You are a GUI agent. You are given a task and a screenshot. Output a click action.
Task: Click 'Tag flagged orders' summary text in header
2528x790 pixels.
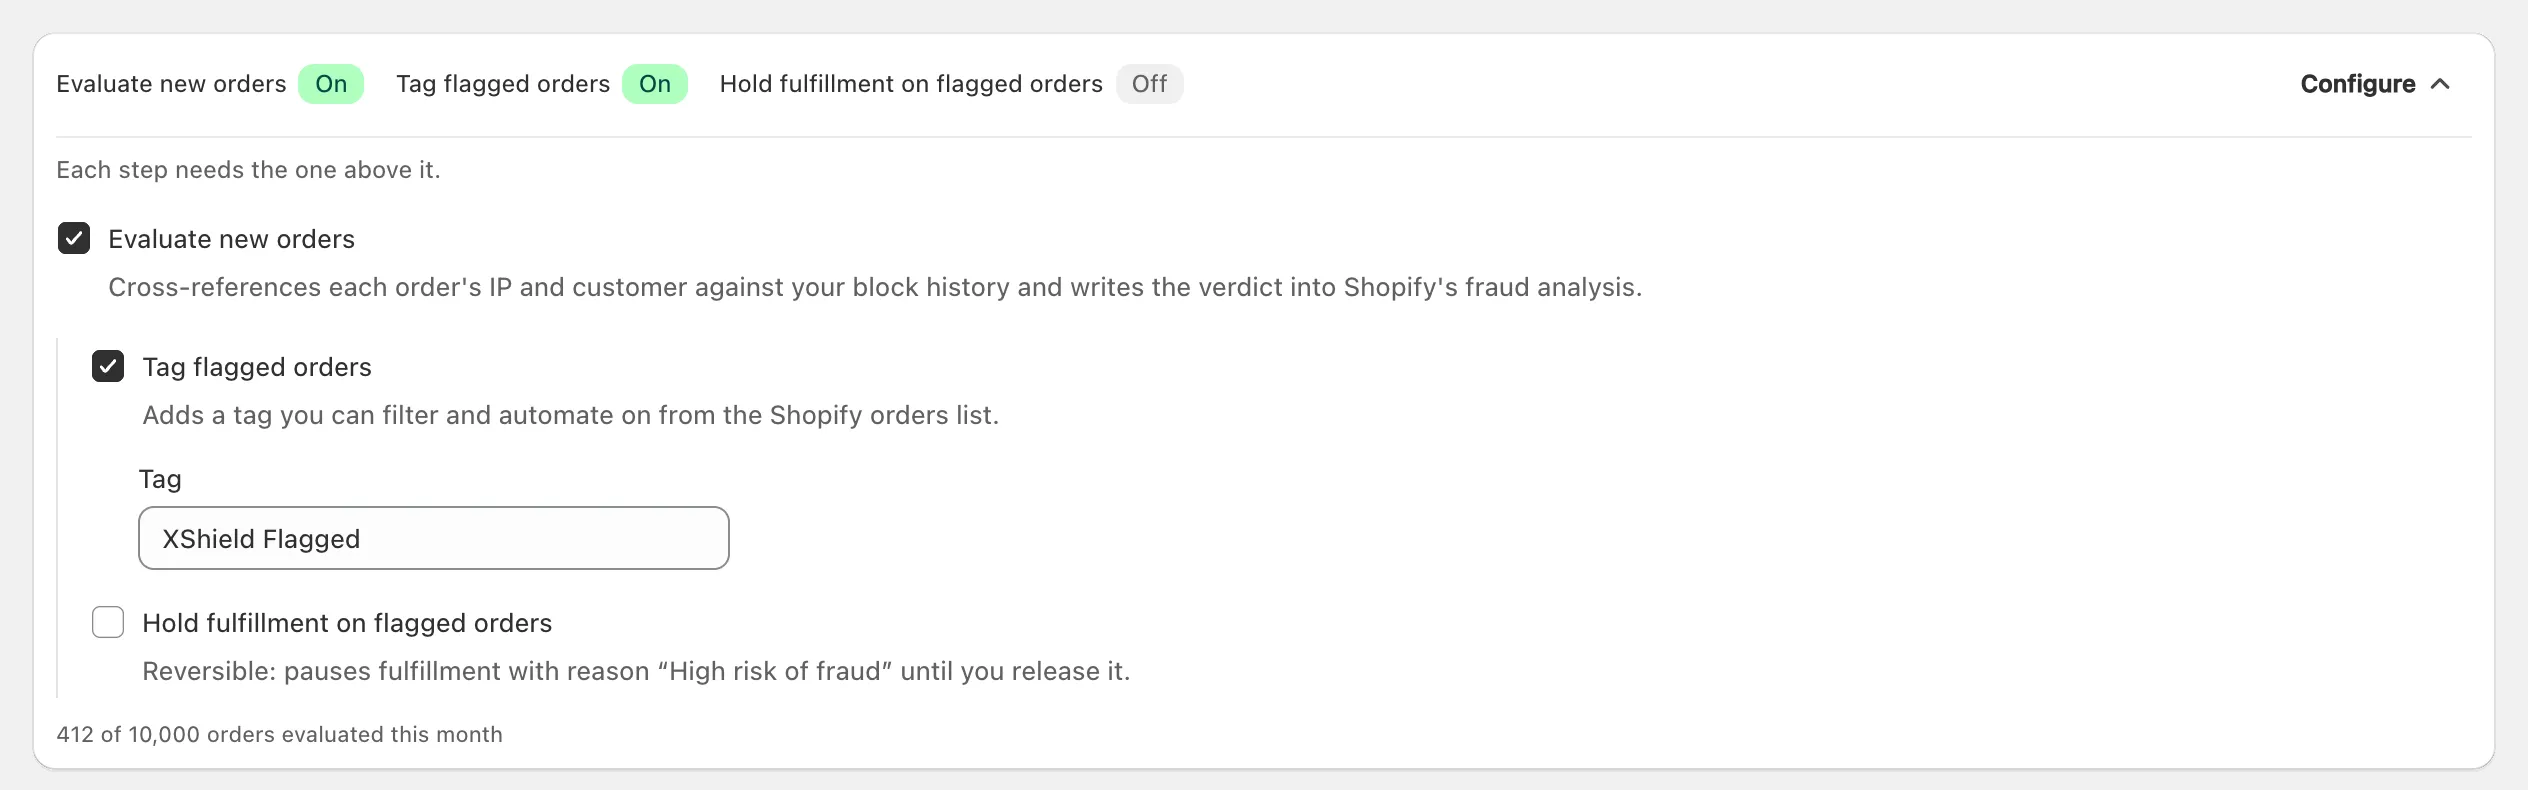[503, 84]
